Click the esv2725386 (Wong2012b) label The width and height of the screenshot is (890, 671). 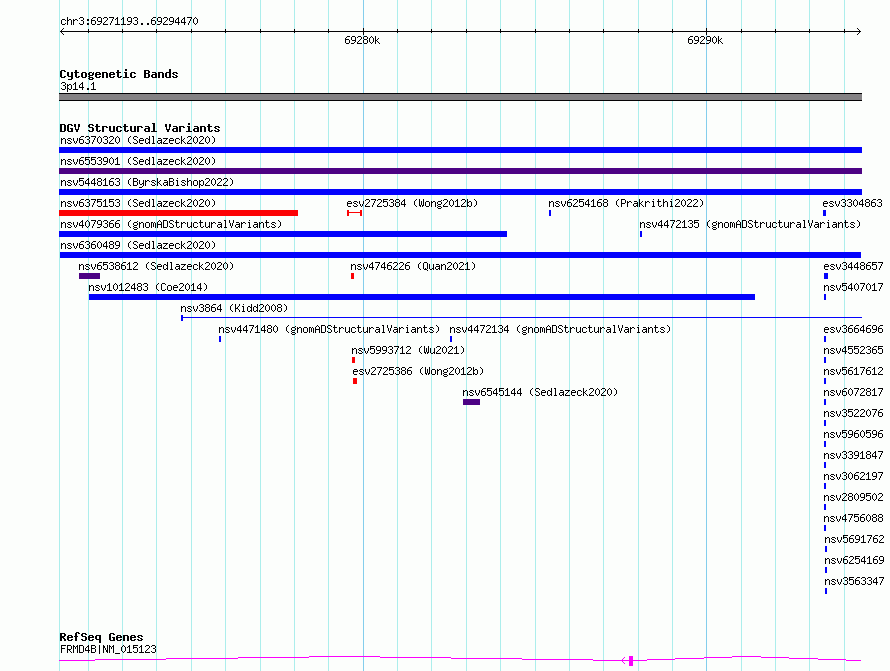tap(418, 371)
